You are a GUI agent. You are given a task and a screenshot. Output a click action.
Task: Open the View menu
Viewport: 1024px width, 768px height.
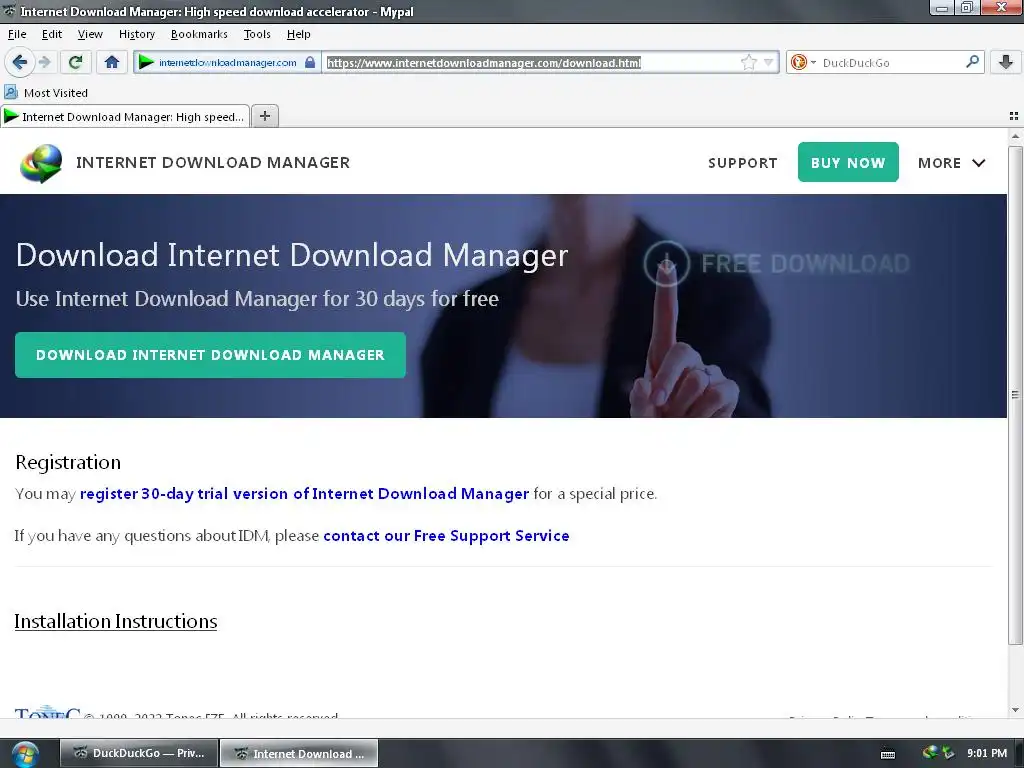90,34
